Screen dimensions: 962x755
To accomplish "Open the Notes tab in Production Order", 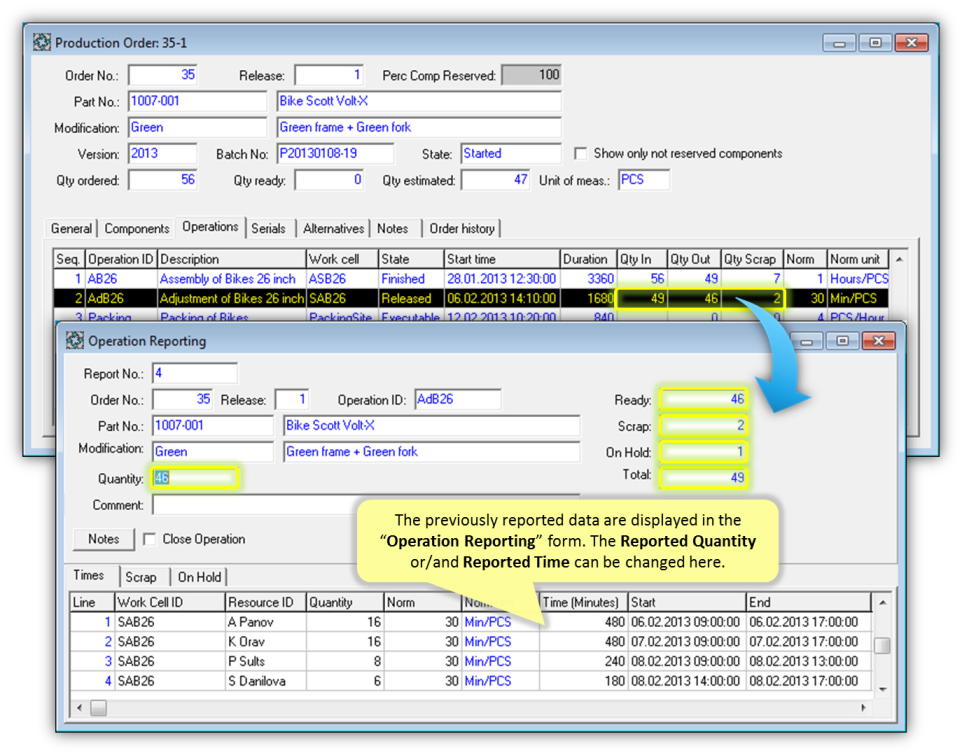I will 393,229.
